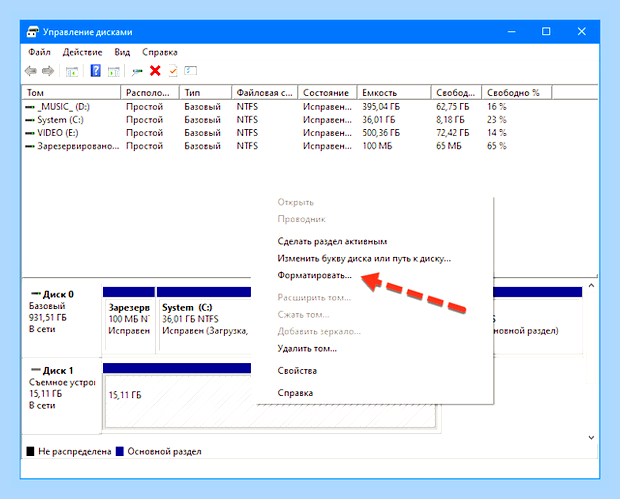The width and height of the screenshot is (620, 499).
Task: Click the black Не распределена legend swatch
Action: (30, 451)
